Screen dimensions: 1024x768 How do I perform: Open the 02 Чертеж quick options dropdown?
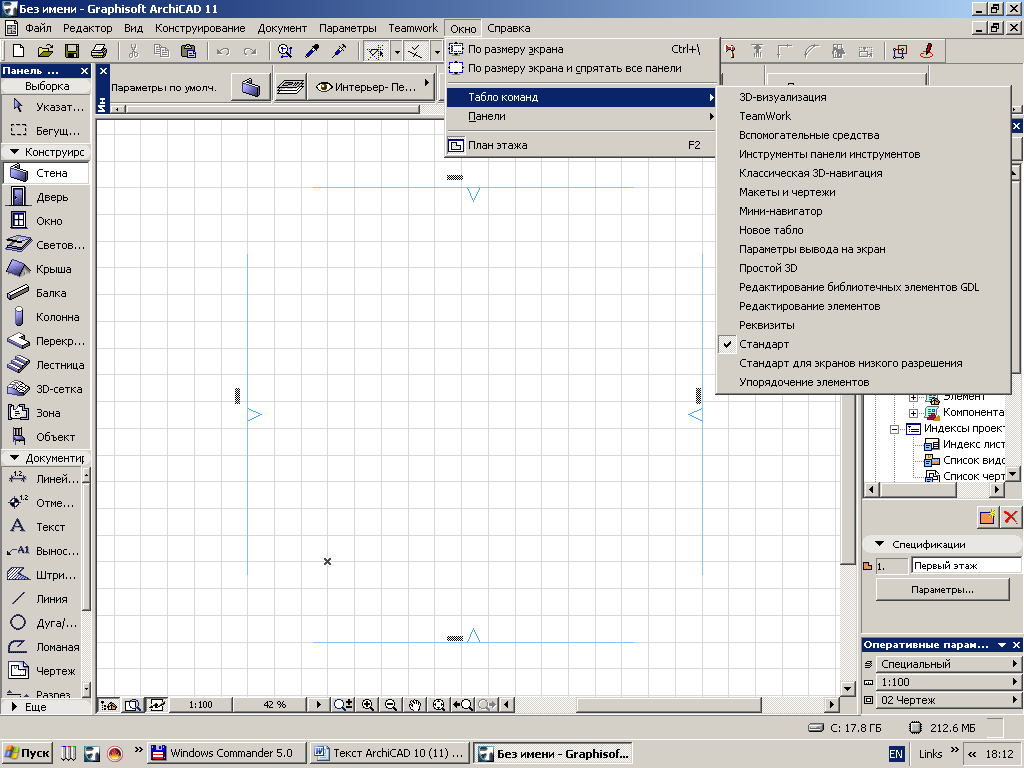[948, 700]
